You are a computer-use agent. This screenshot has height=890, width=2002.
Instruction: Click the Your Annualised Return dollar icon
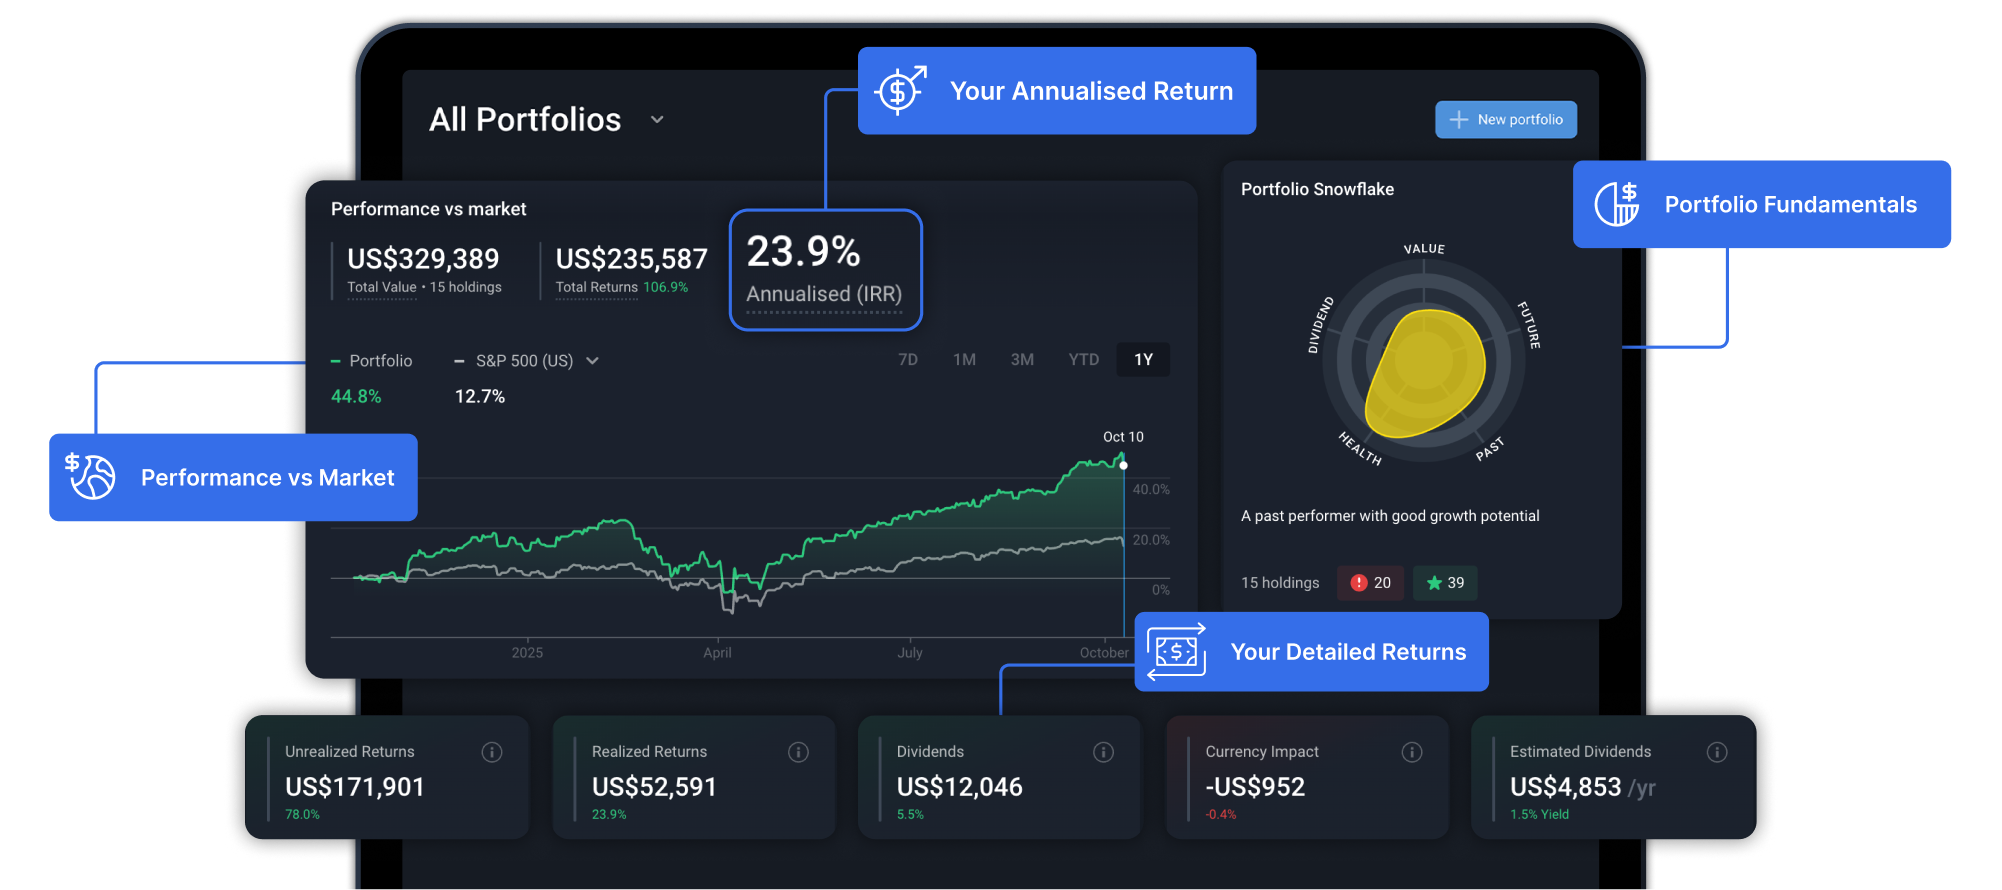(x=900, y=91)
